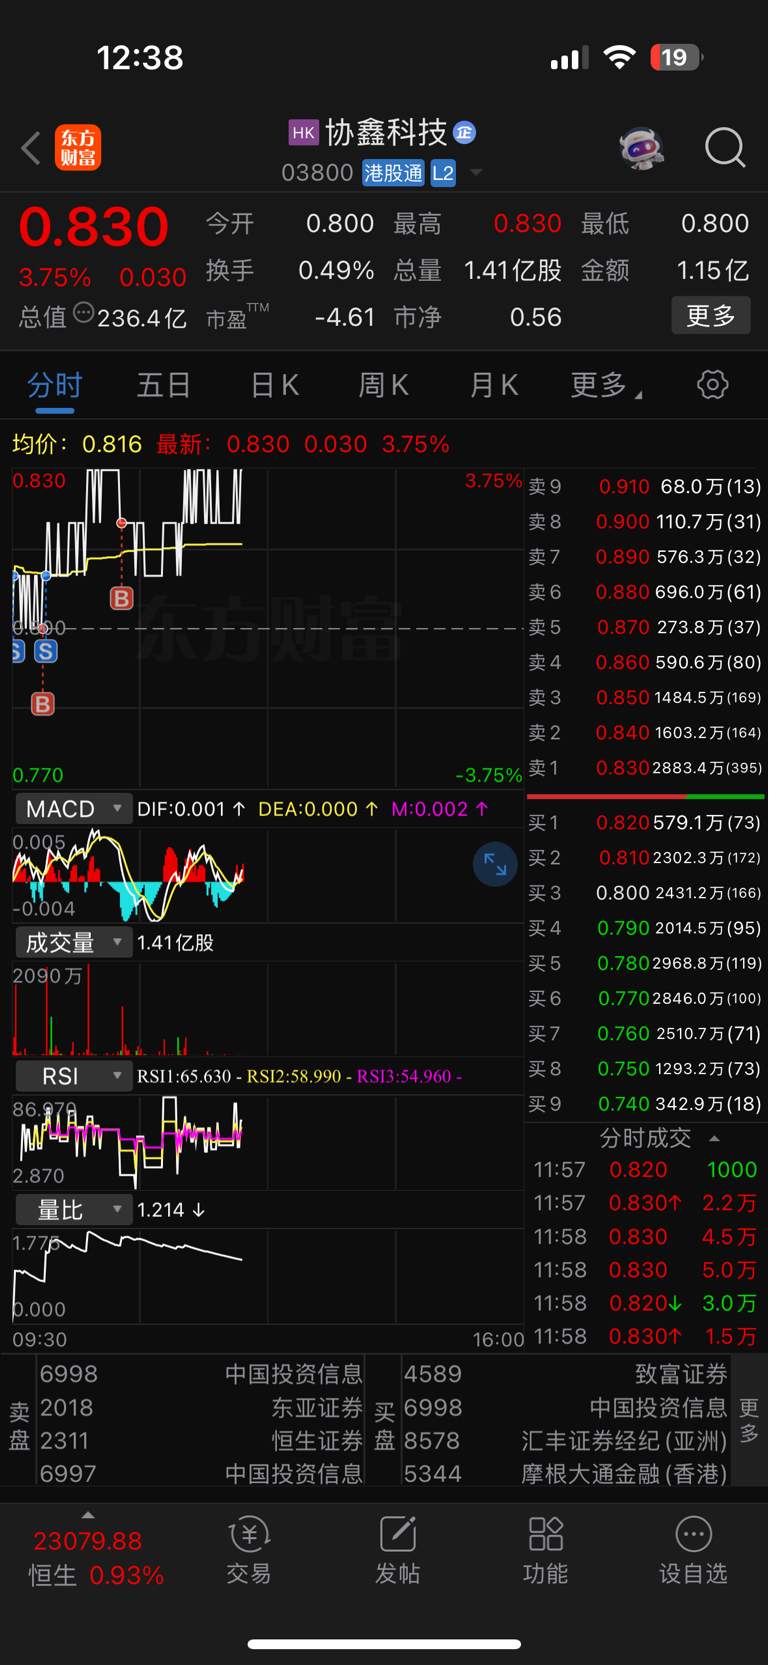Image resolution: width=769 pixels, height=1665 pixels.
Task: Tap the search magnifier icon
Action: 725,148
